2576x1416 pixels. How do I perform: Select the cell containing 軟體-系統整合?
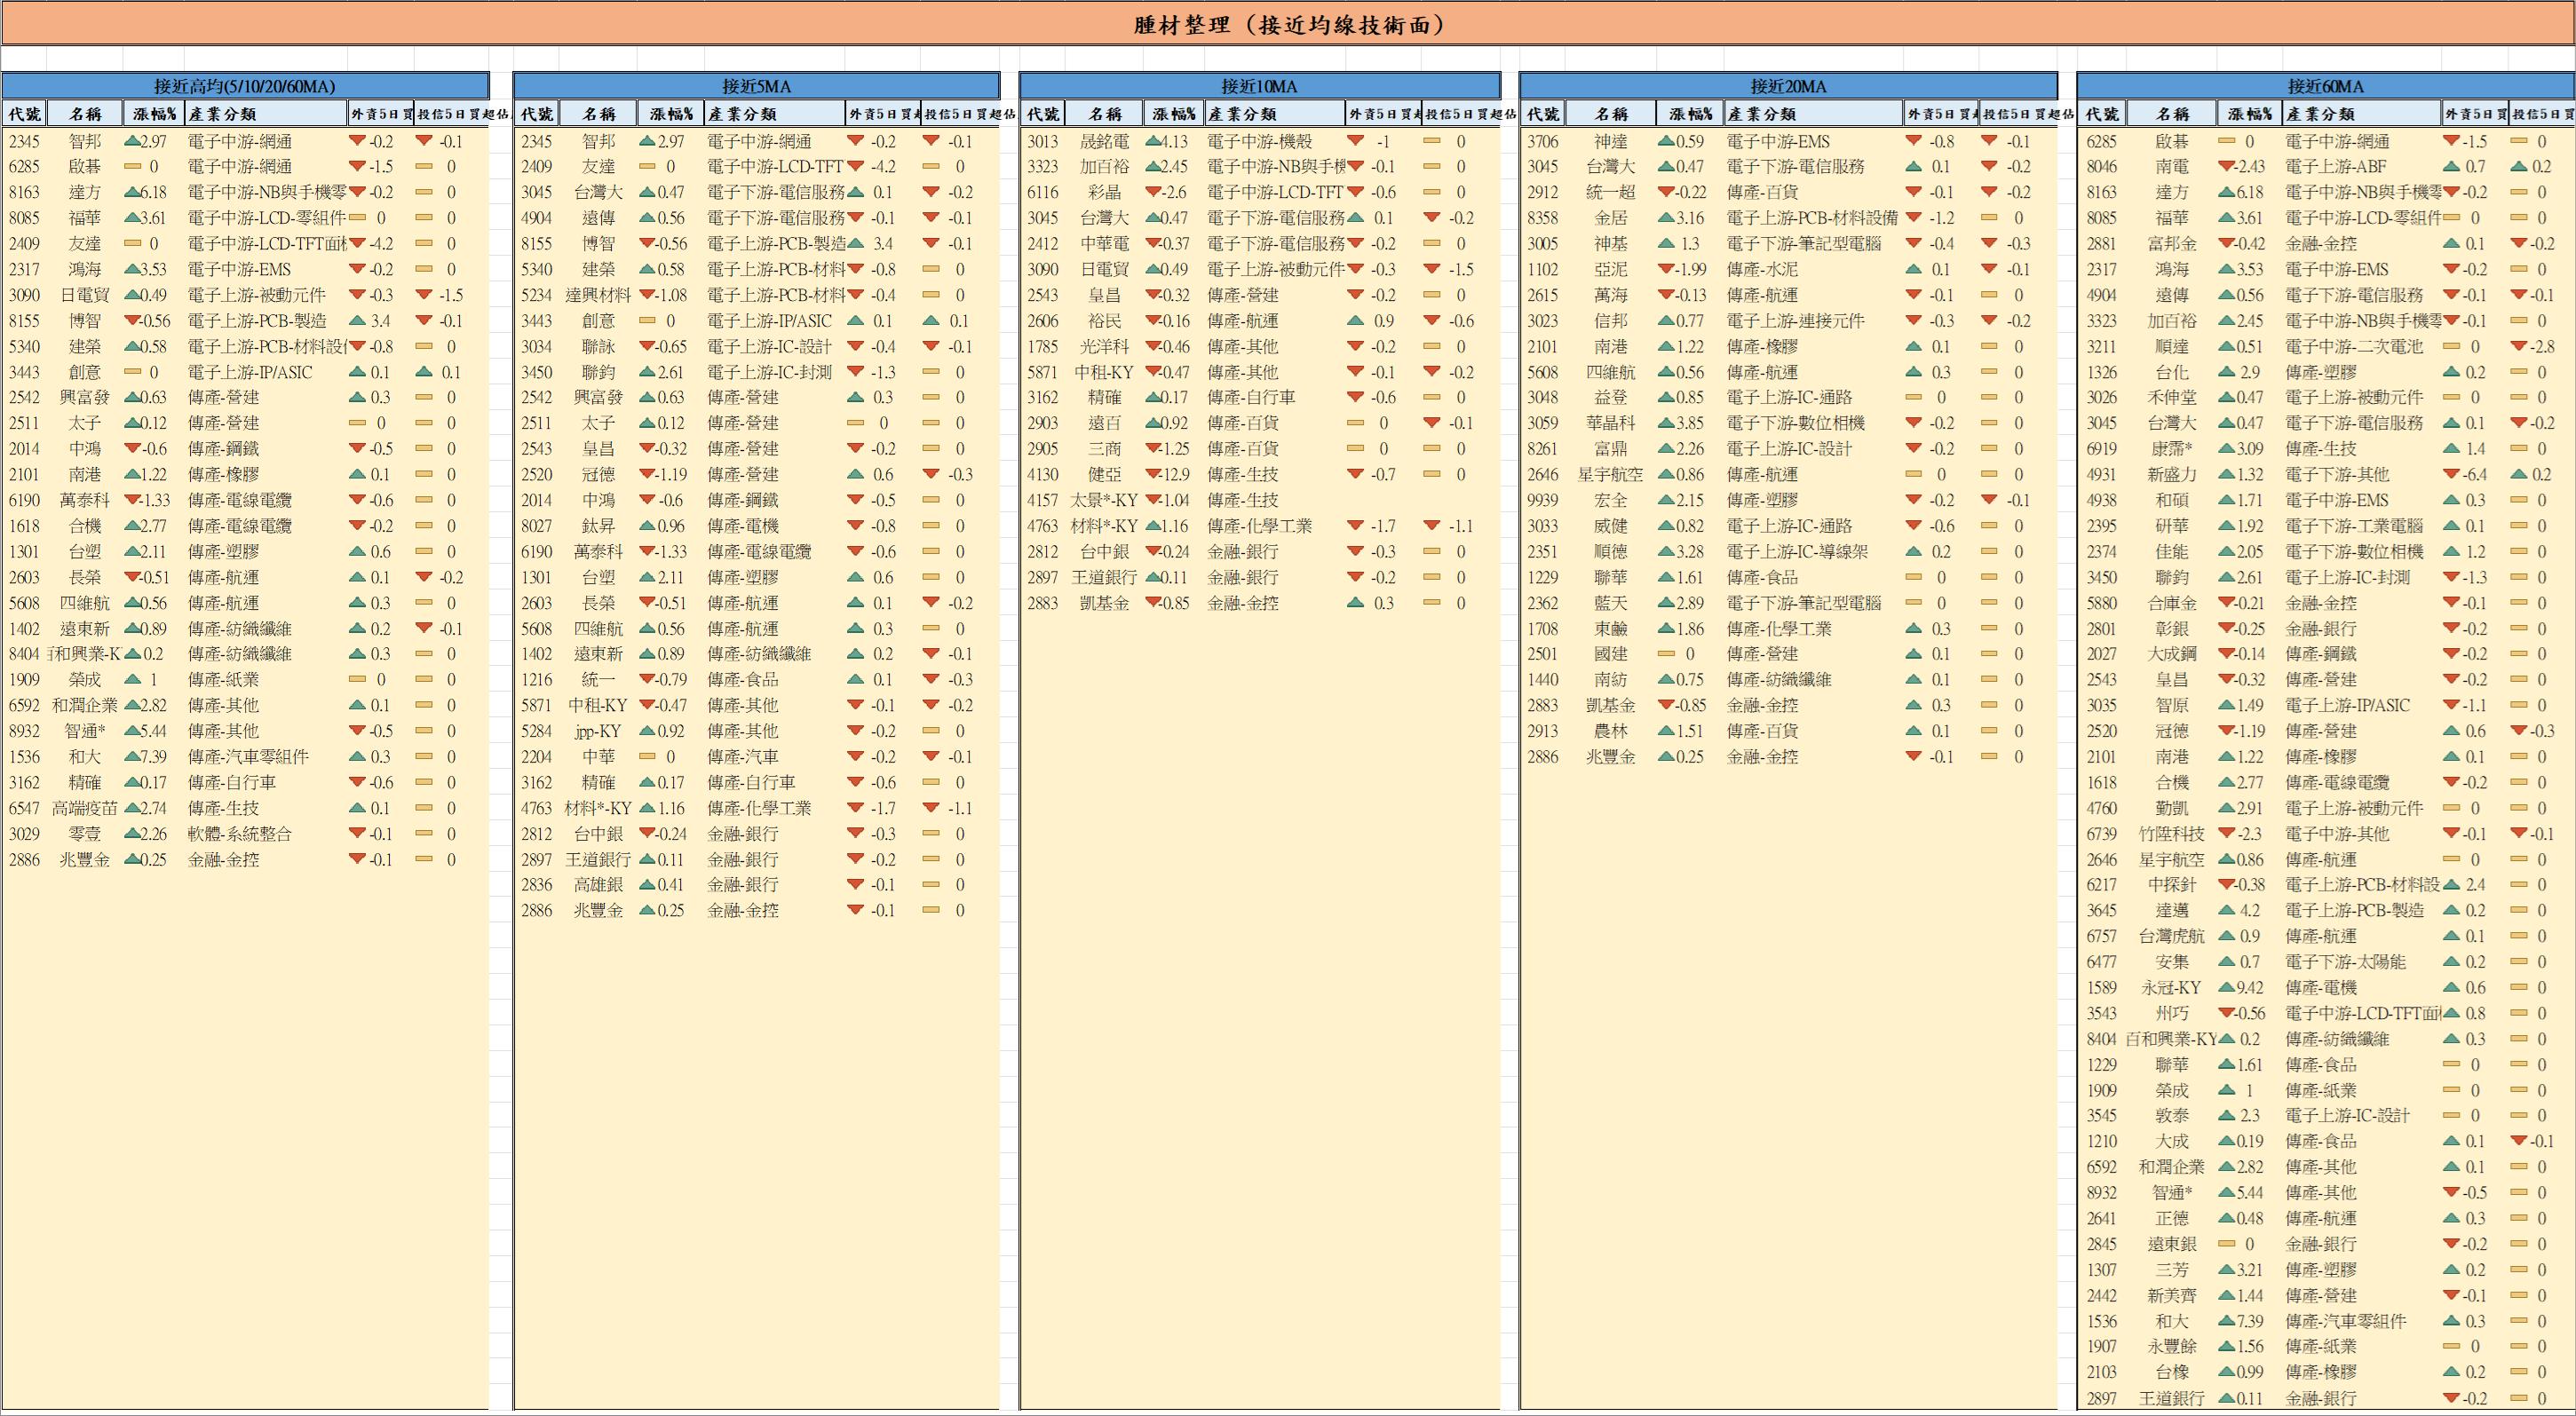pyautogui.click(x=240, y=834)
